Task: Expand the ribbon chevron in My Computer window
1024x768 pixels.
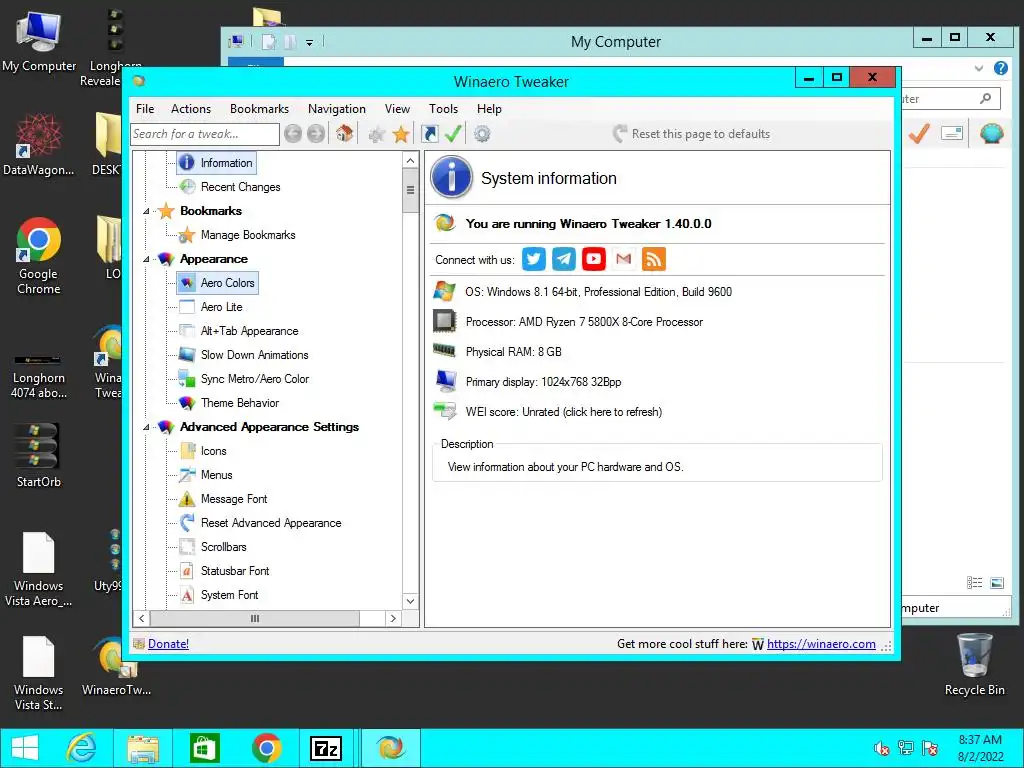Action: pyautogui.click(x=978, y=68)
